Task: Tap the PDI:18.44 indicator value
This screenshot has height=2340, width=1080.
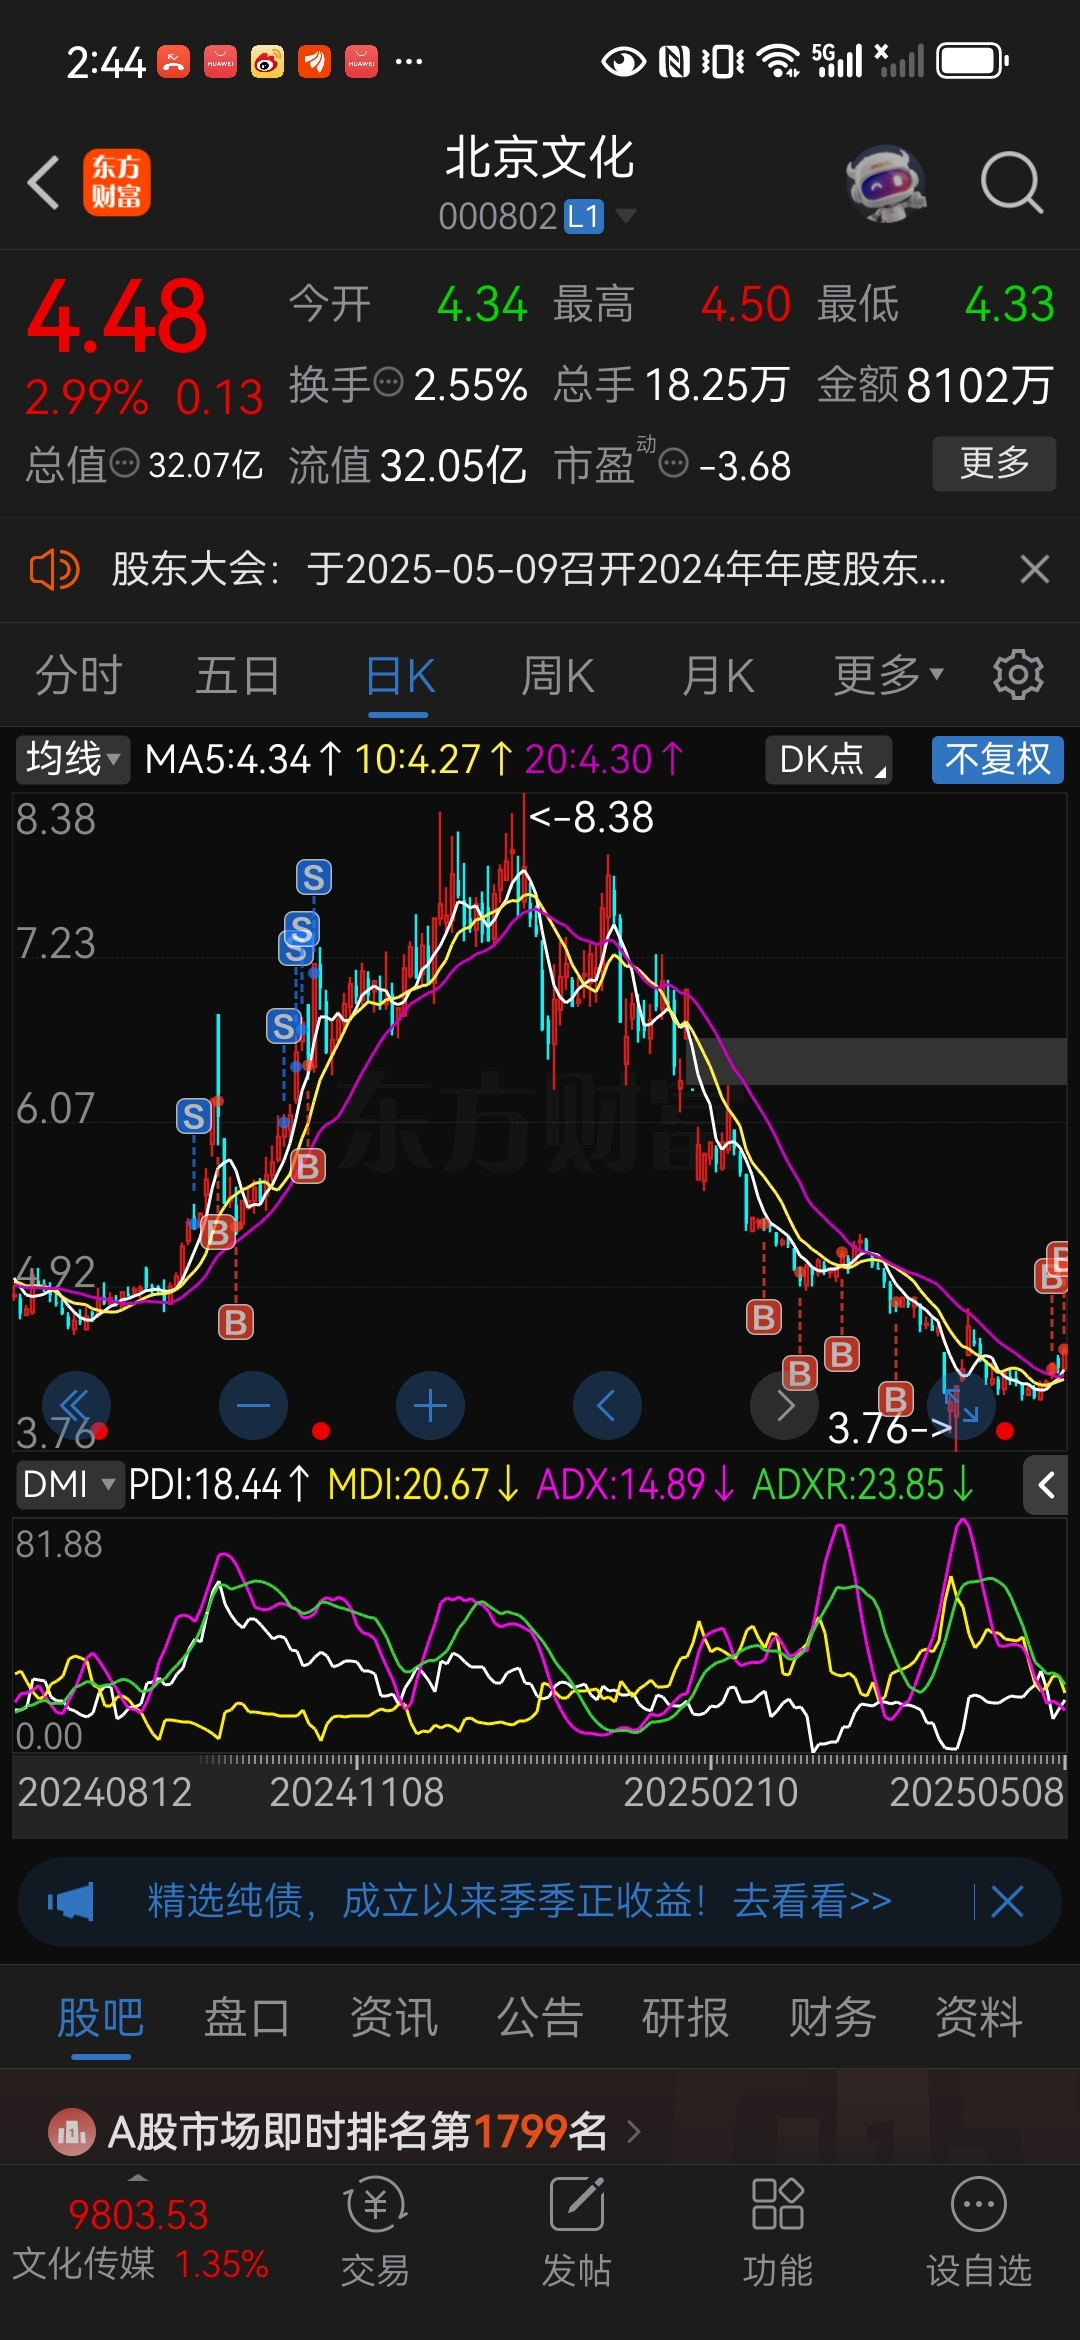Action: 219,1484
